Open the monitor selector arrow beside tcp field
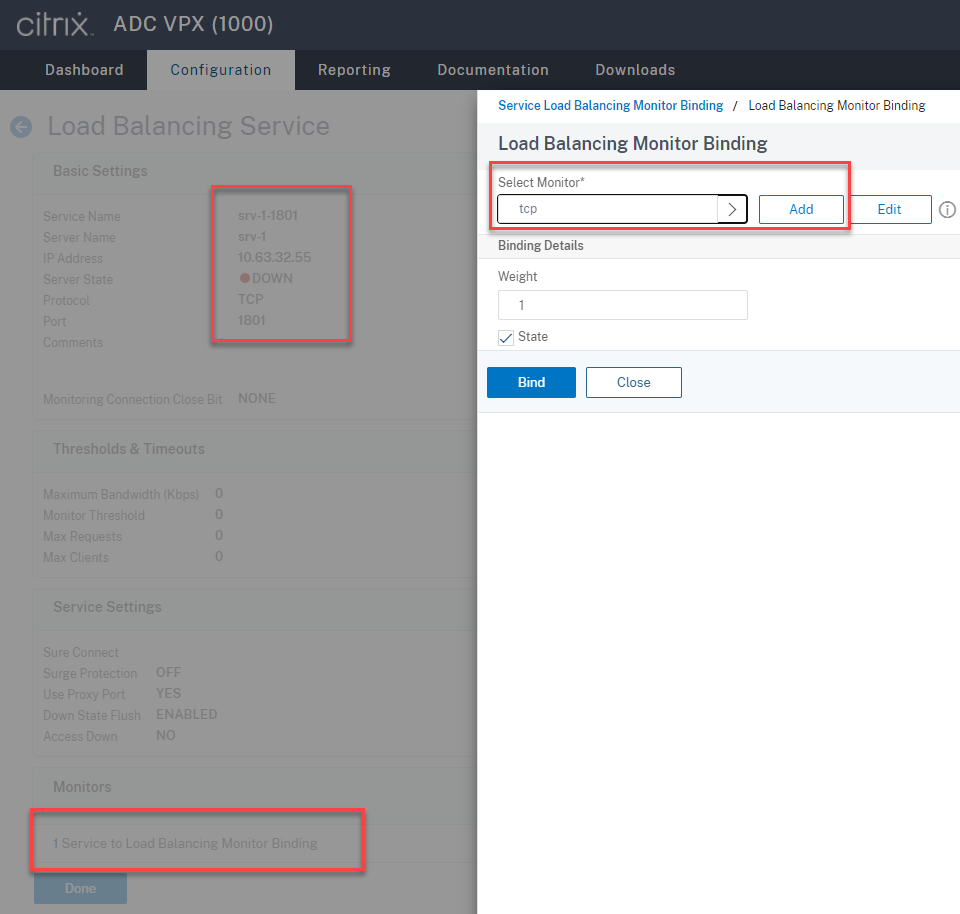This screenshot has width=960, height=914. coord(733,209)
